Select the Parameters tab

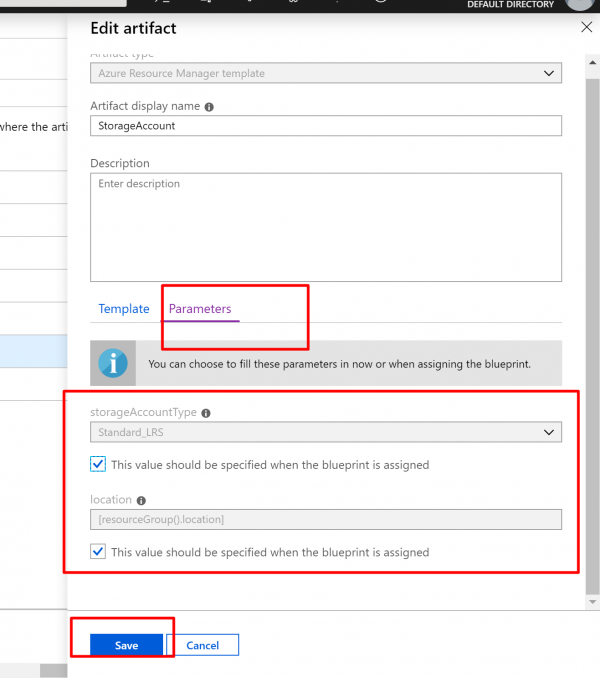[200, 309]
